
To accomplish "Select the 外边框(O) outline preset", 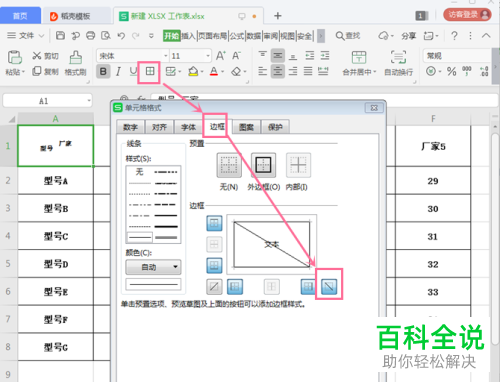I will point(263,165).
